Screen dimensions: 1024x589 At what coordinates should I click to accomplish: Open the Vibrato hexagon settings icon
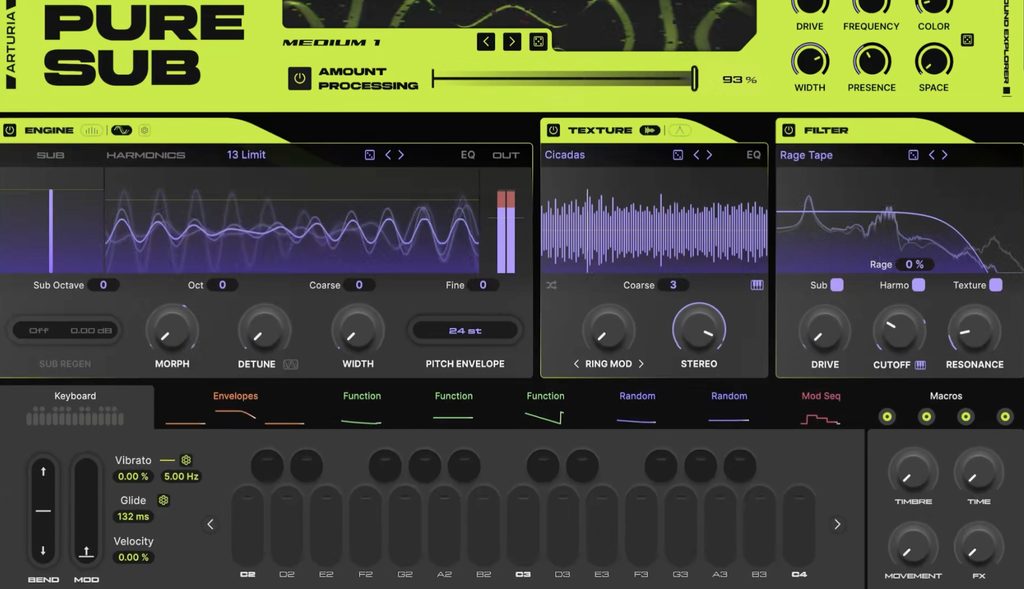coord(186,460)
